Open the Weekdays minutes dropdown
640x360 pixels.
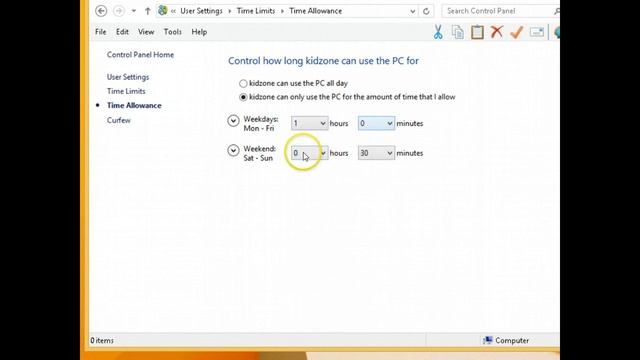(x=376, y=123)
